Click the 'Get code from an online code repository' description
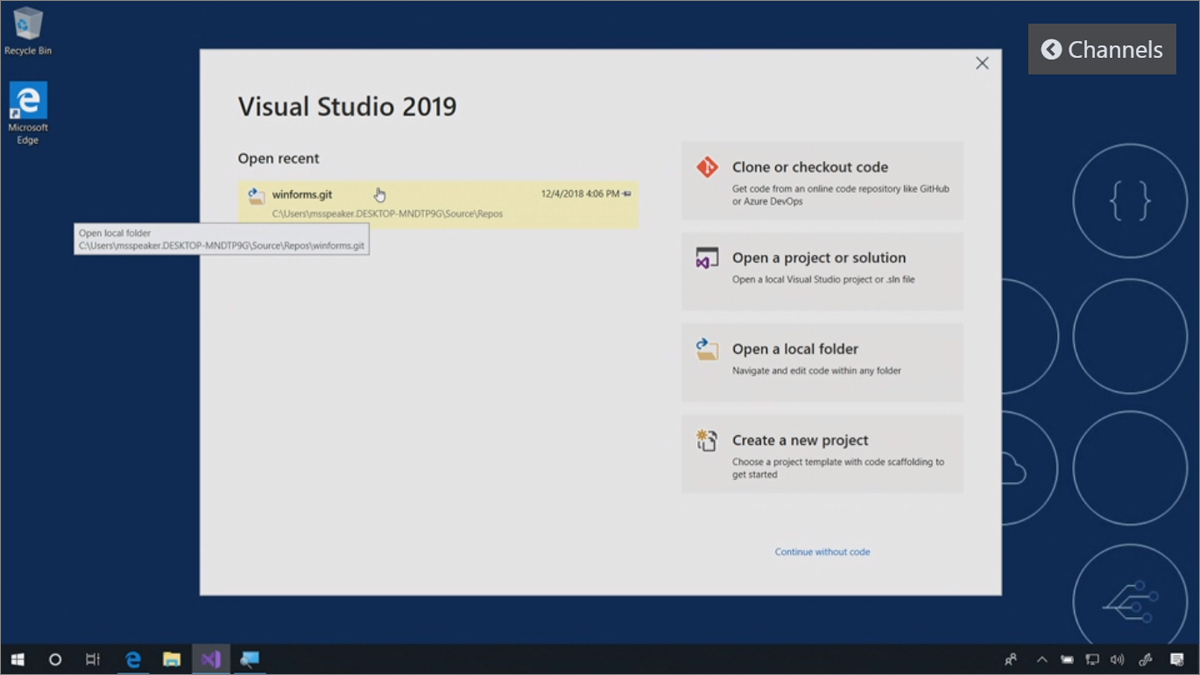Screen dimensions: 1200x675 tap(841, 195)
